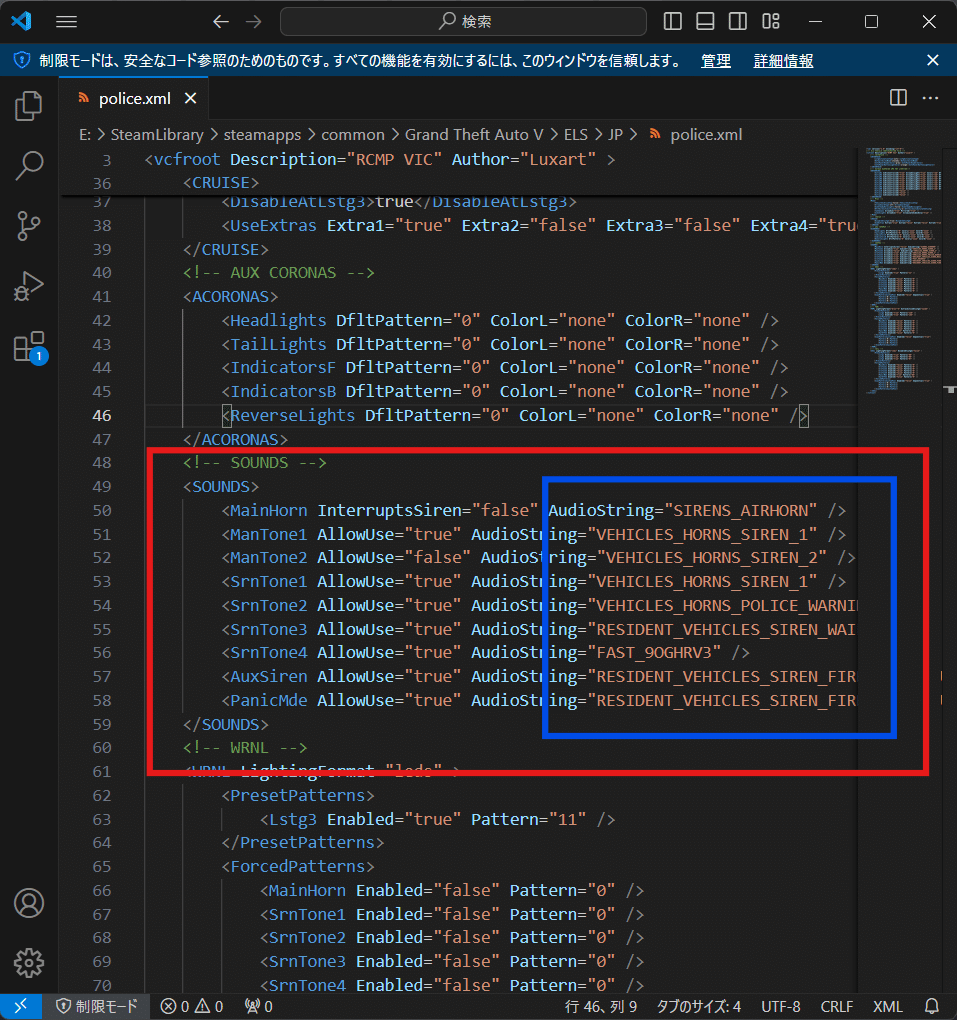The width and height of the screenshot is (957, 1020).
Task: Click the minimap code overview
Action: point(904,270)
